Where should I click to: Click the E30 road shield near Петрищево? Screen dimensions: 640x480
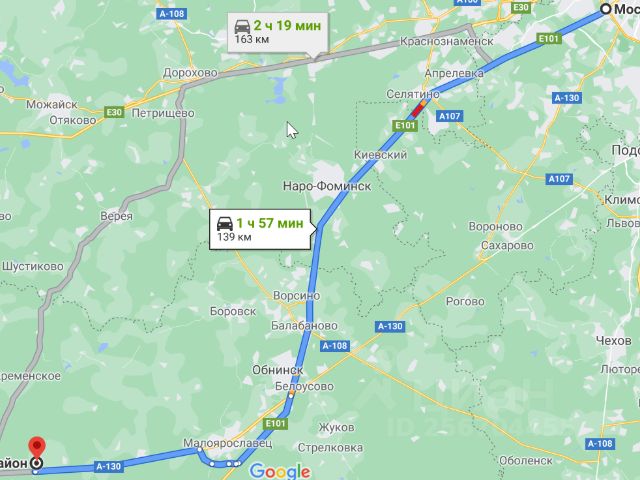click(114, 112)
